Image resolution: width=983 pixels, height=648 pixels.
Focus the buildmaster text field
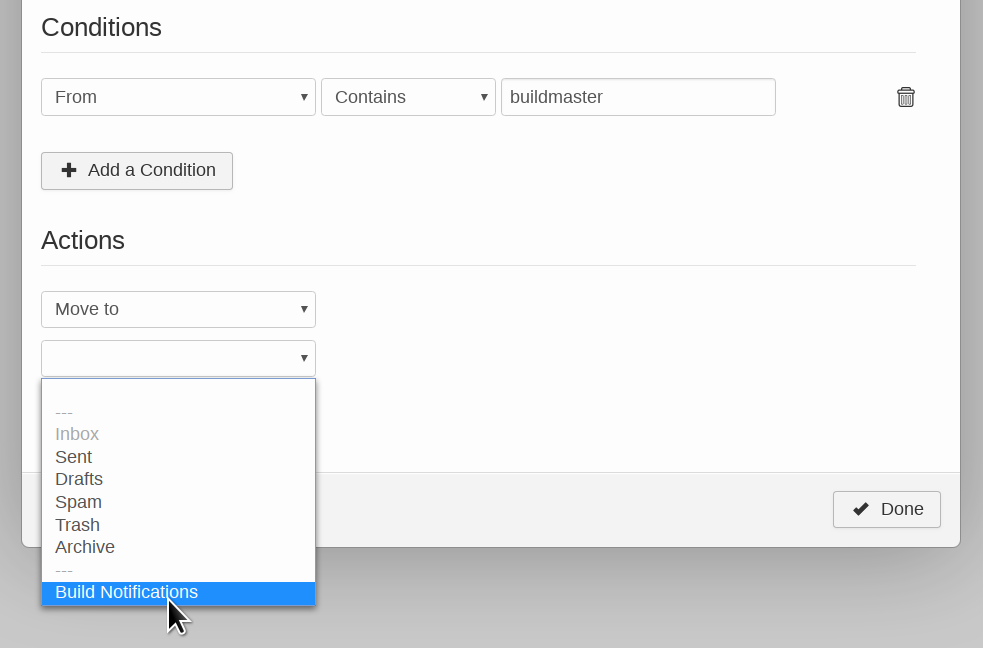click(x=638, y=97)
